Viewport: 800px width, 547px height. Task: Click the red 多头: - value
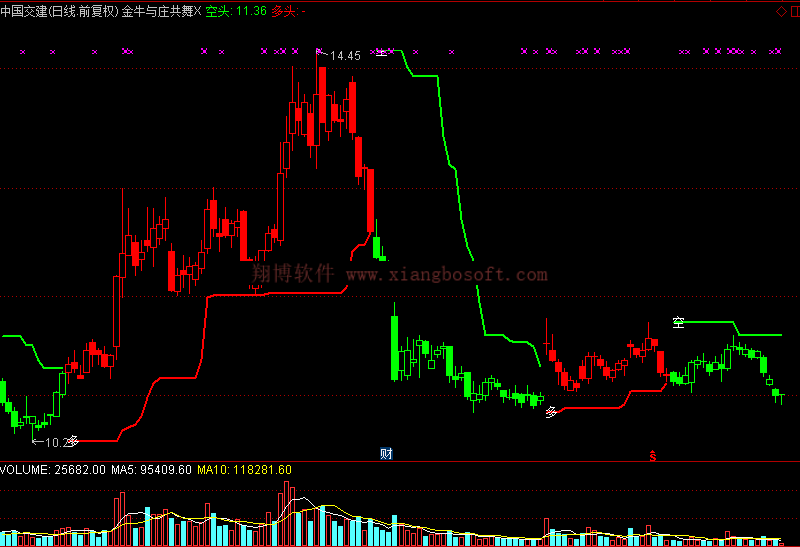288,11
